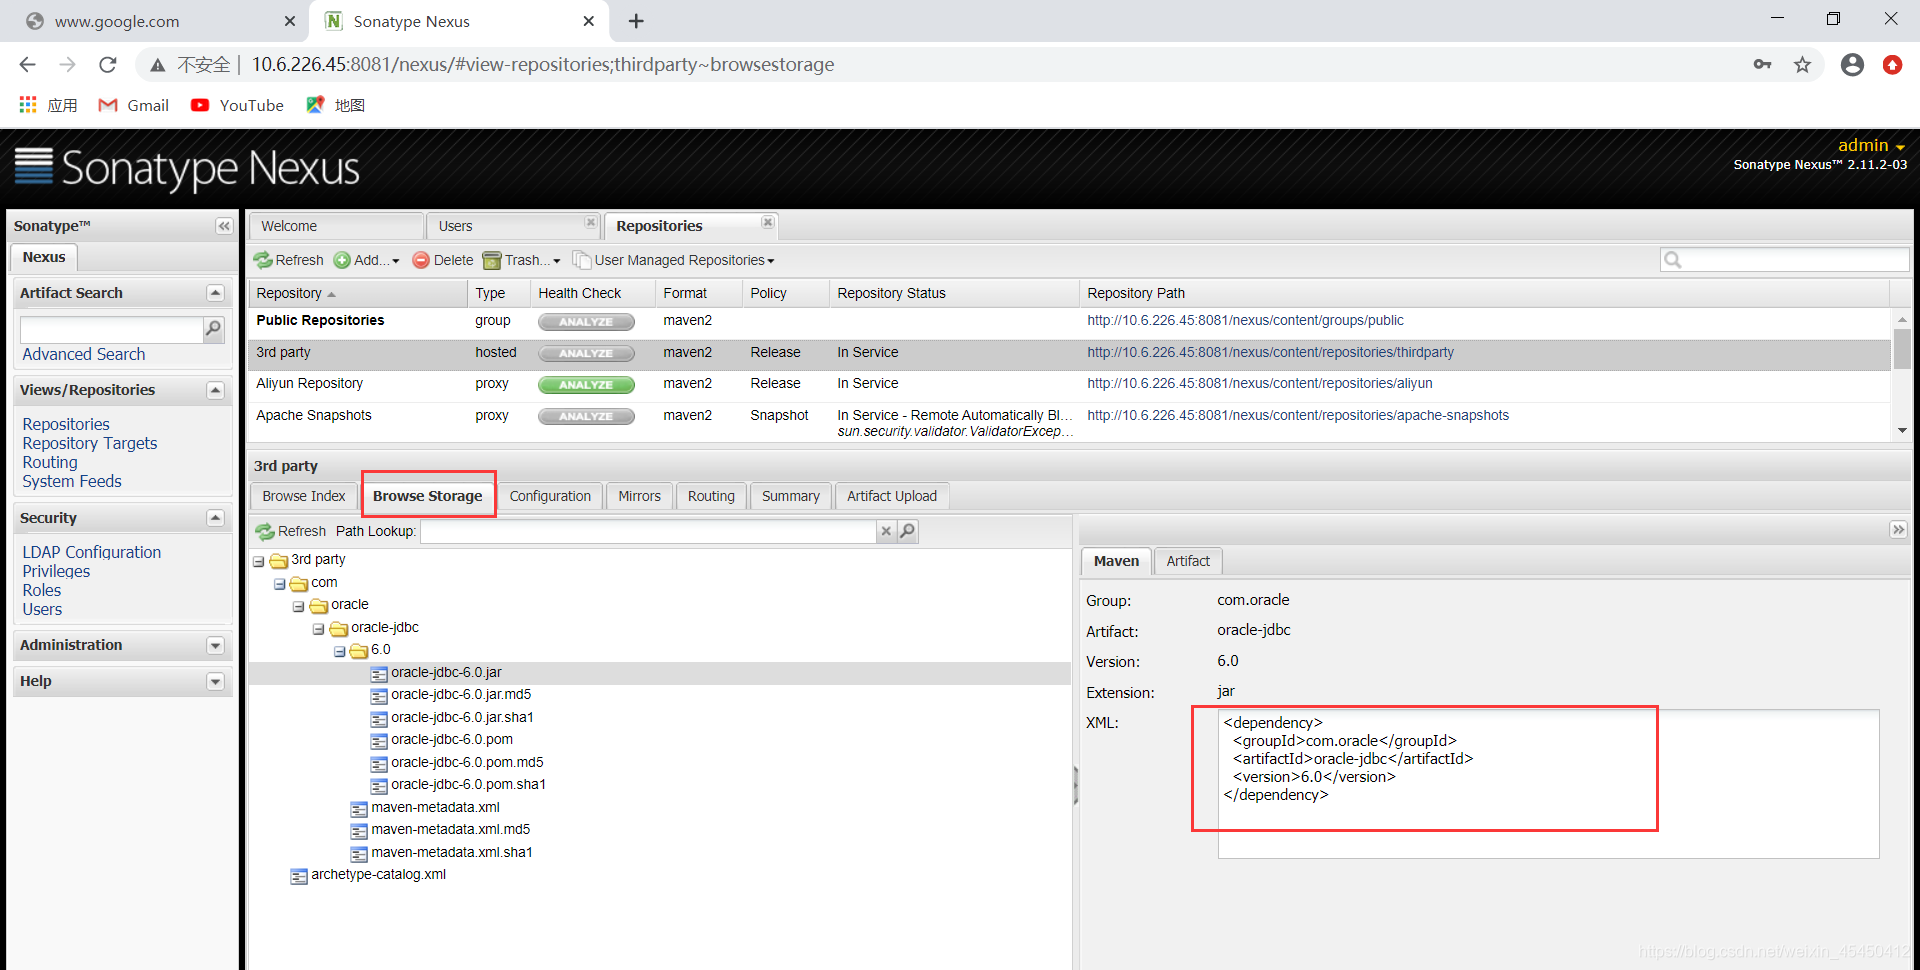Select oracle-jdbc-6.0.jar.sha1 file
This screenshot has height=970, width=1920.
[462, 717]
